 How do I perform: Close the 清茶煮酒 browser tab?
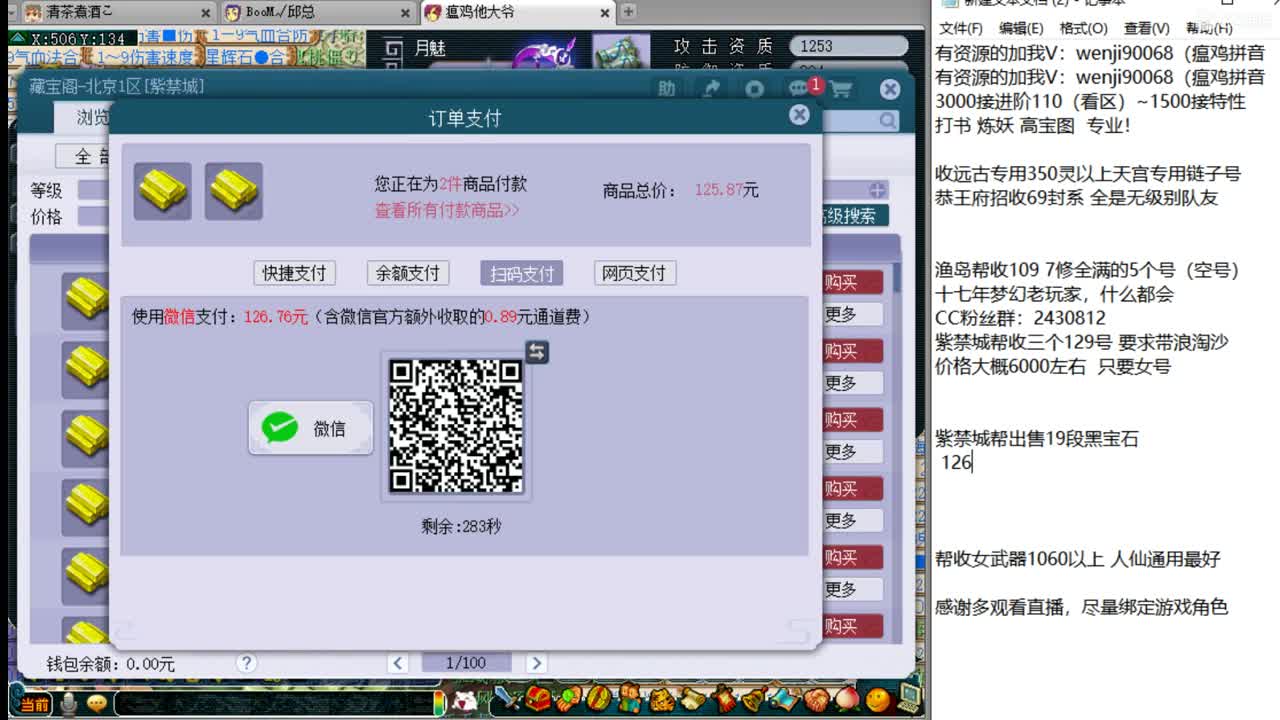tap(205, 13)
